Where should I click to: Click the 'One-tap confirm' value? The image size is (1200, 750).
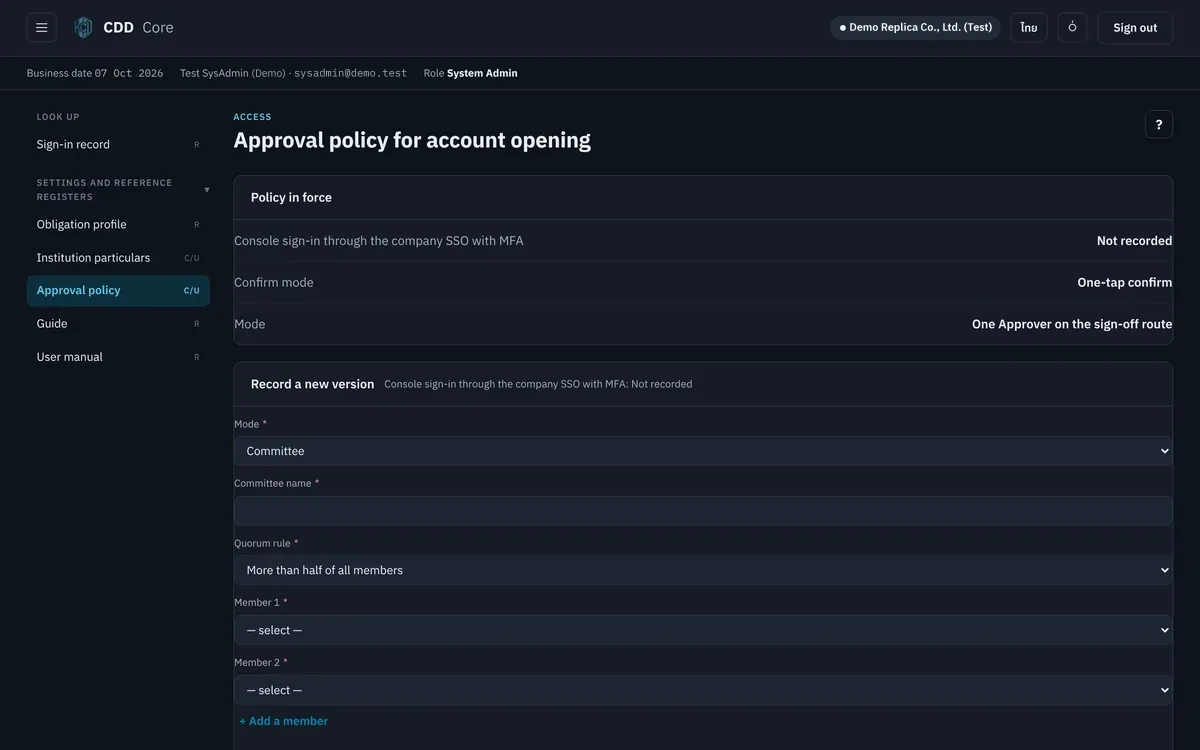[1125, 282]
